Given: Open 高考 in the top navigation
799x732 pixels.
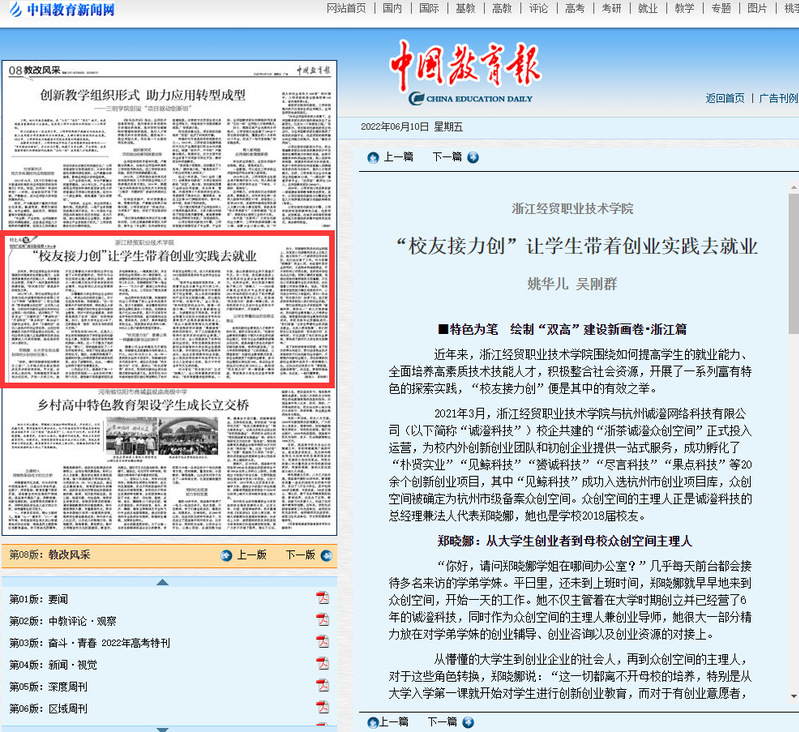Looking at the screenshot, I should [x=574, y=8].
